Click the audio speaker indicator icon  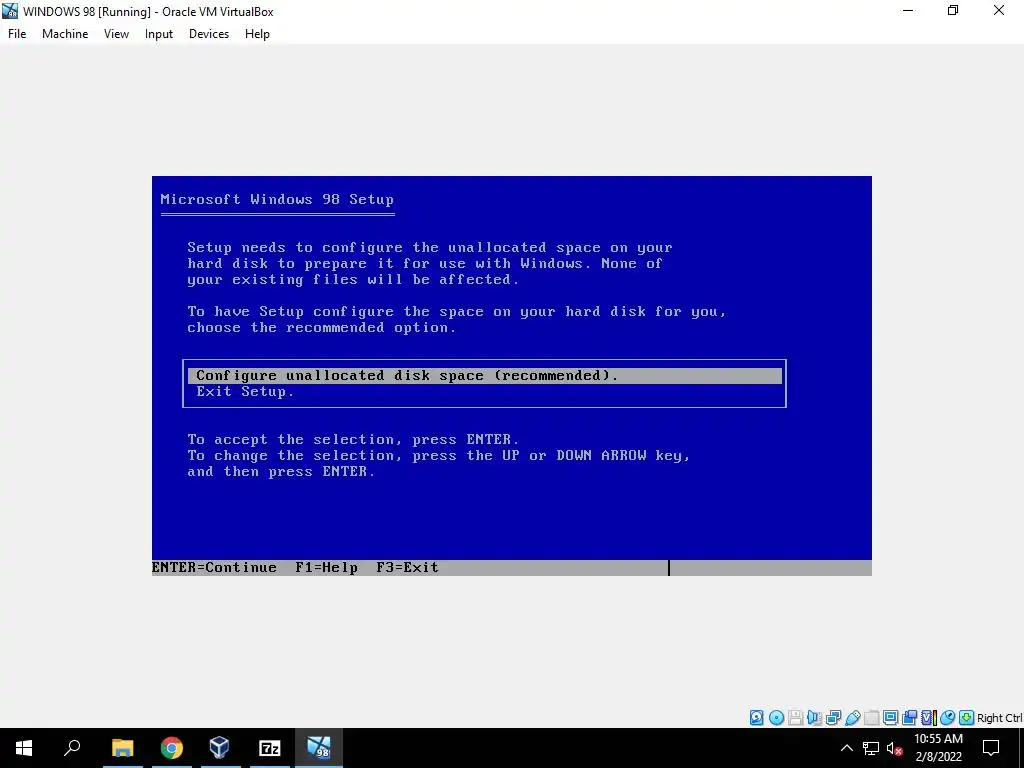(814, 718)
